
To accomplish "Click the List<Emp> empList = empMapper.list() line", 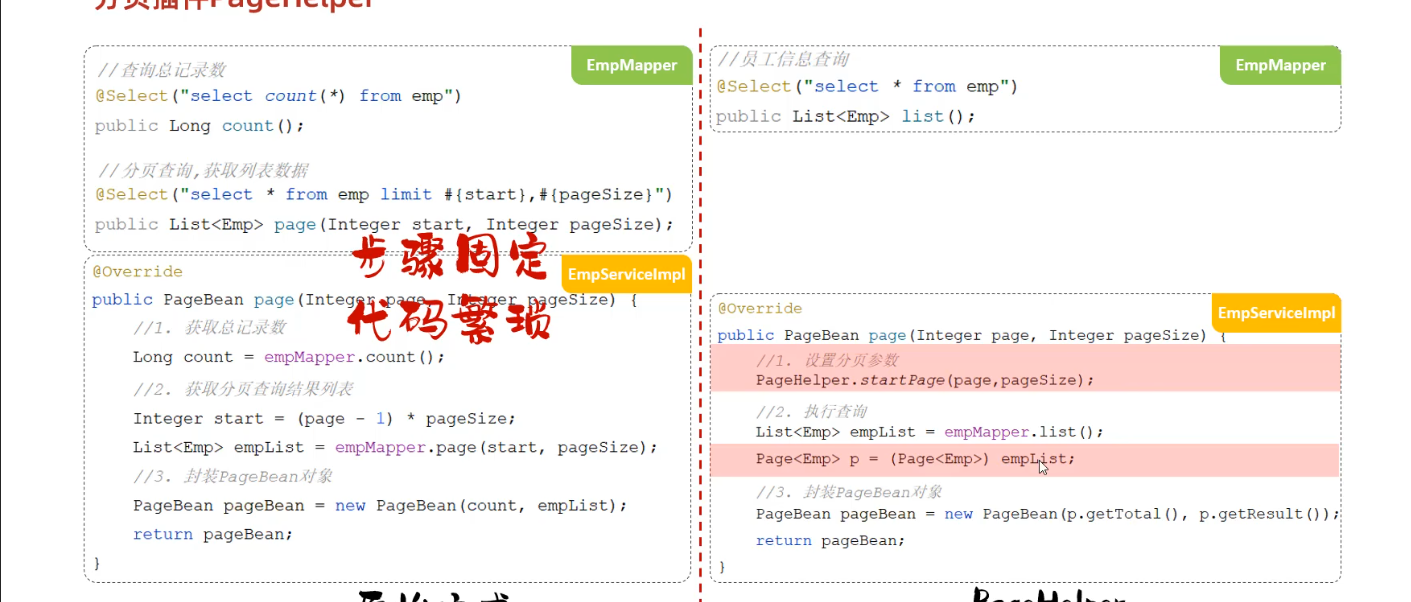I will [x=929, y=432].
